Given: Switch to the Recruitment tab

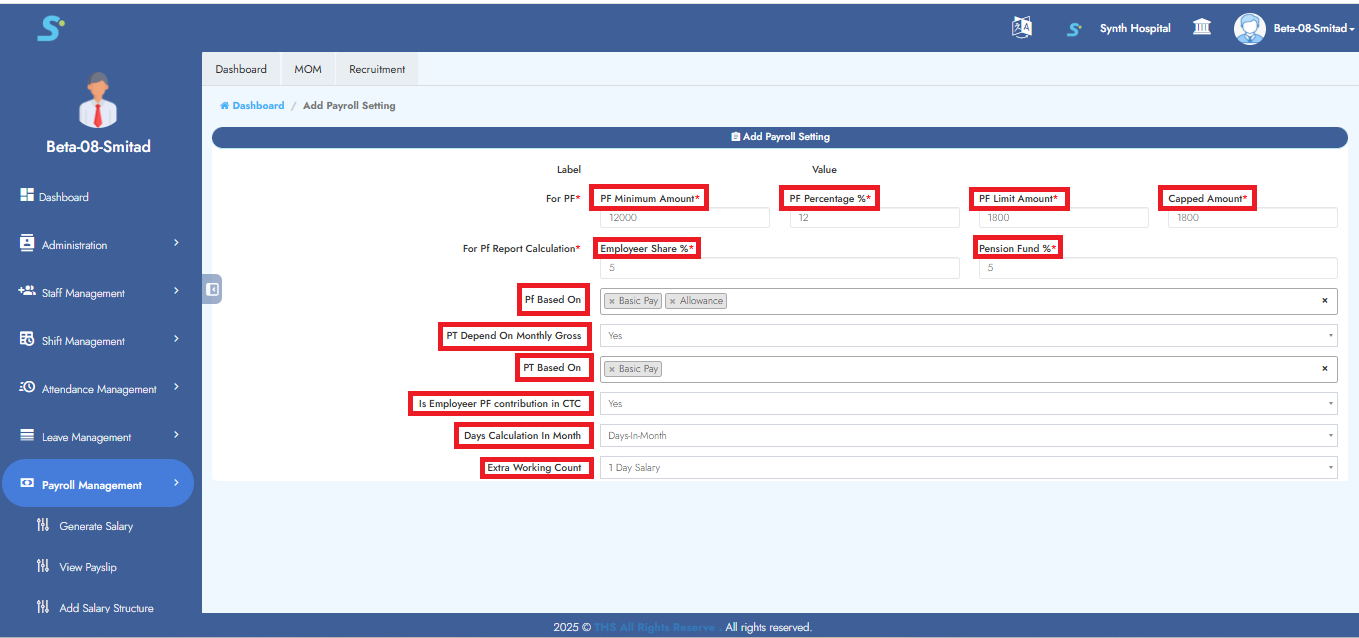Looking at the screenshot, I should (x=377, y=69).
